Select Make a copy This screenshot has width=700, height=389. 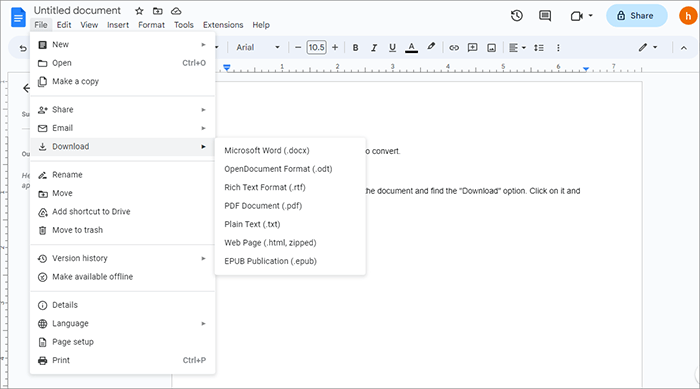click(x=122, y=81)
